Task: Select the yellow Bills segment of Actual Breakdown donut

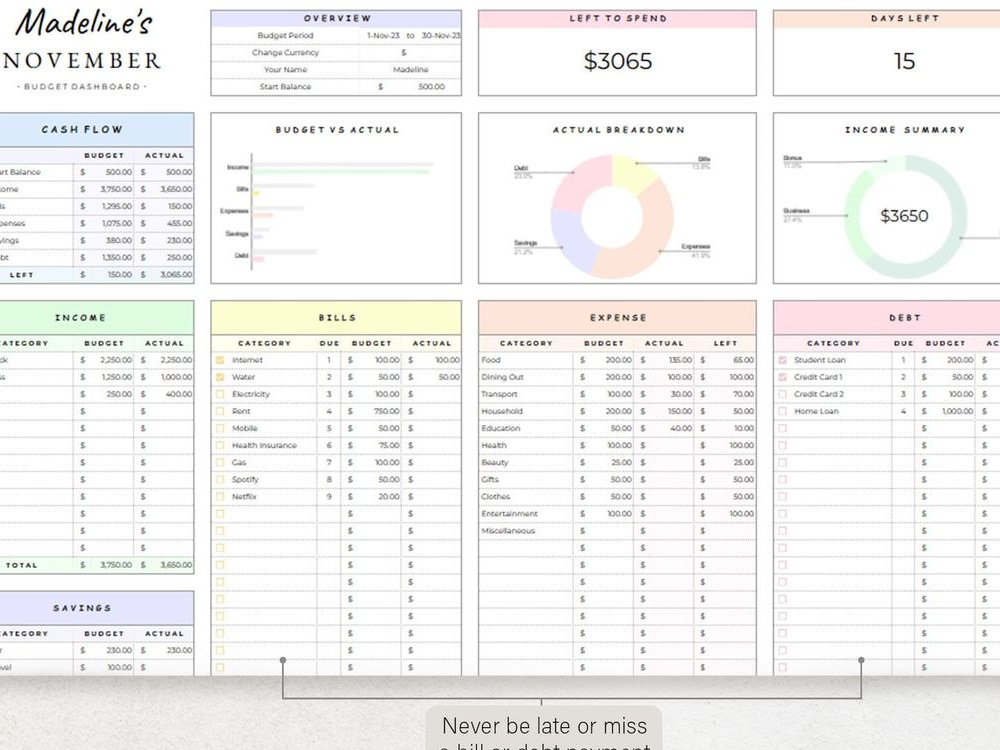Action: [x=630, y=172]
